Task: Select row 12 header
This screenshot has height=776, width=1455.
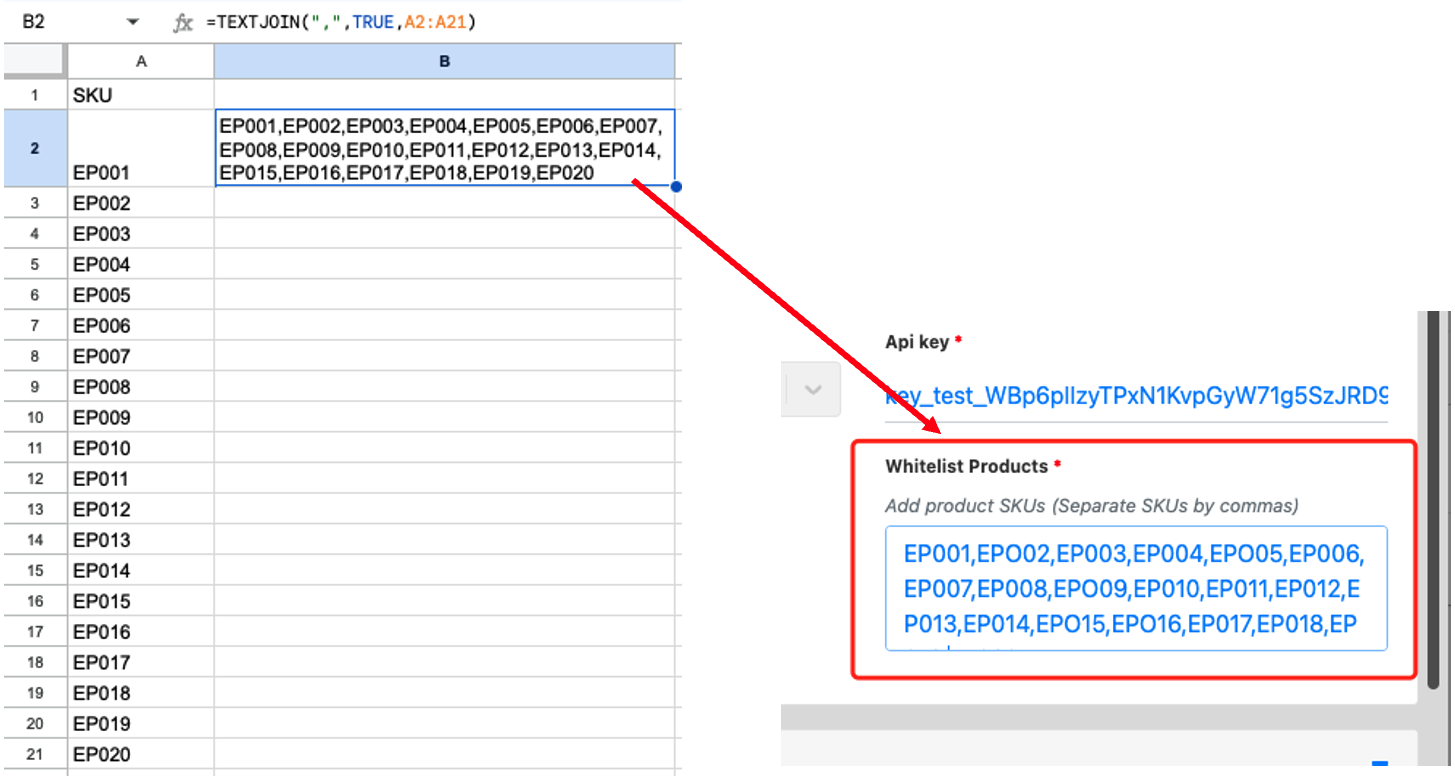Action: point(34,479)
